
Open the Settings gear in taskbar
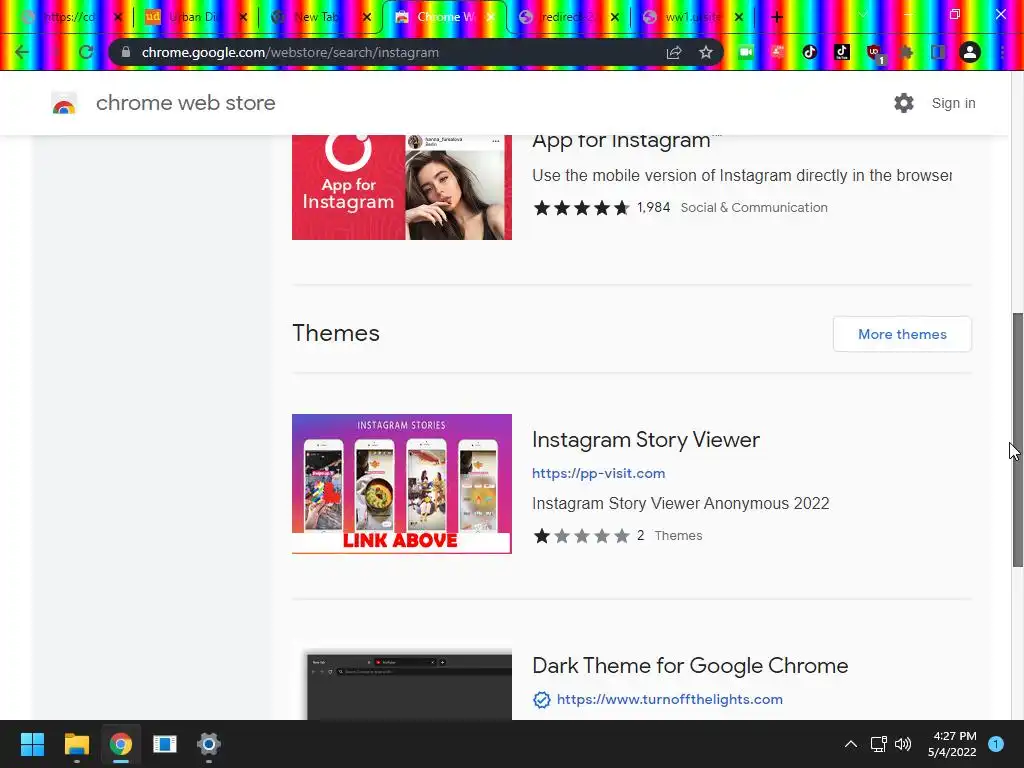(x=208, y=744)
